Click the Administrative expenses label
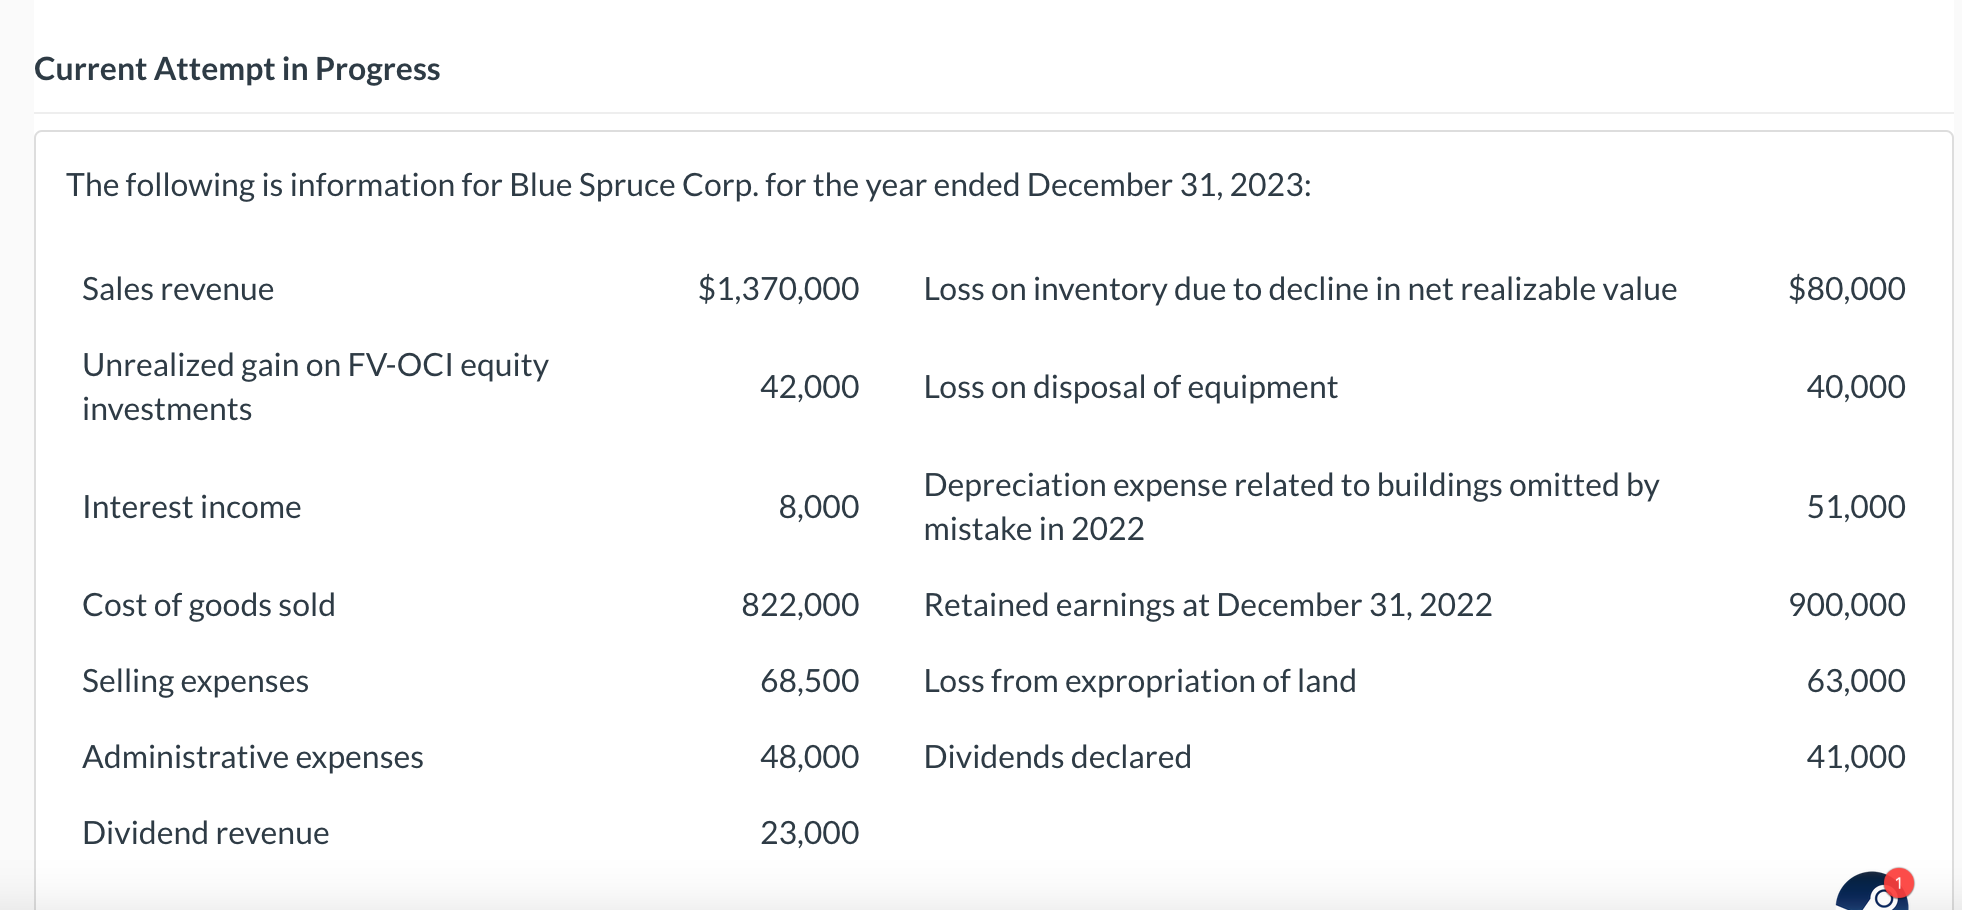 tap(252, 757)
